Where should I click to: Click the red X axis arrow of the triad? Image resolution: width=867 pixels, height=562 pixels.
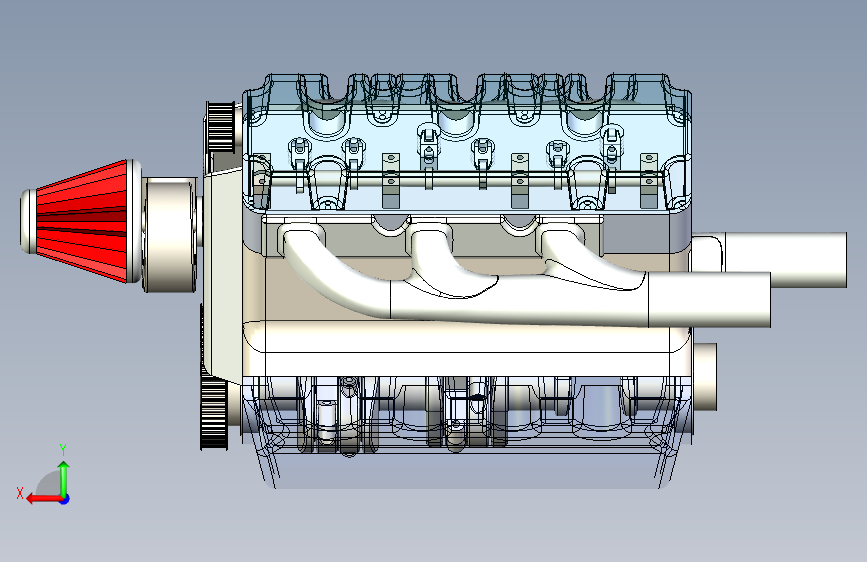(43, 499)
